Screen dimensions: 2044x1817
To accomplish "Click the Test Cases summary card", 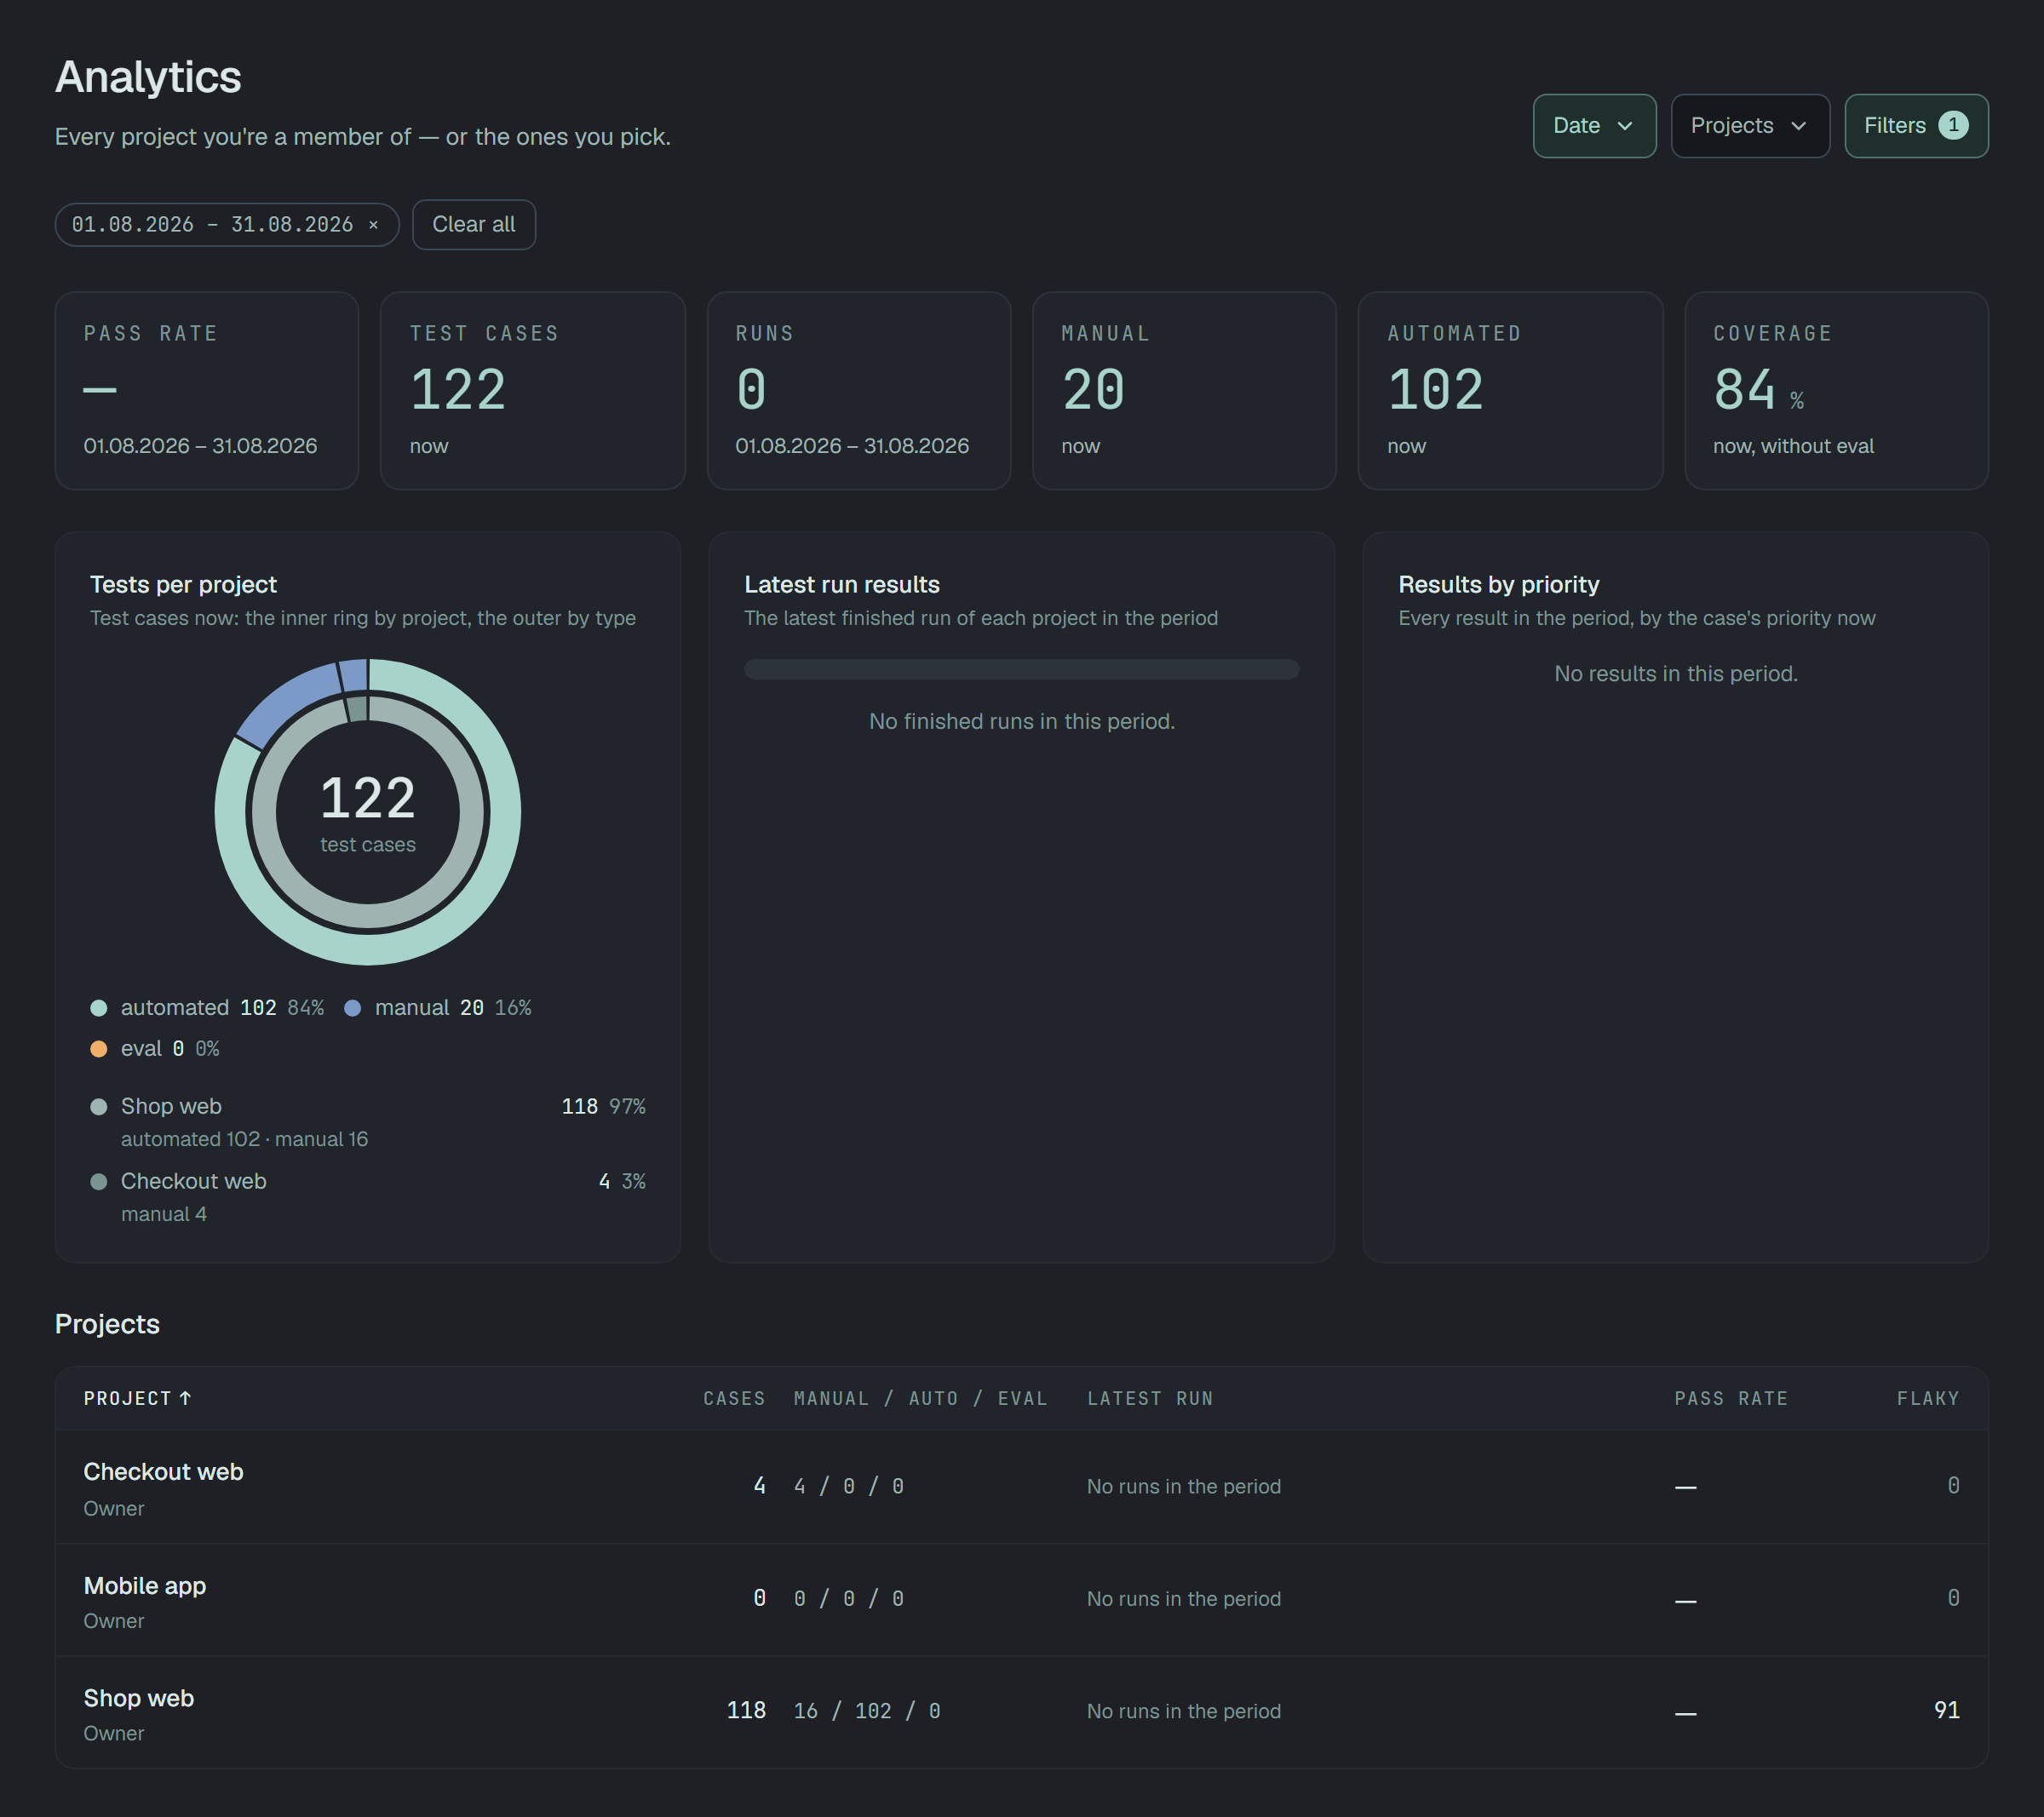I will 533,391.
